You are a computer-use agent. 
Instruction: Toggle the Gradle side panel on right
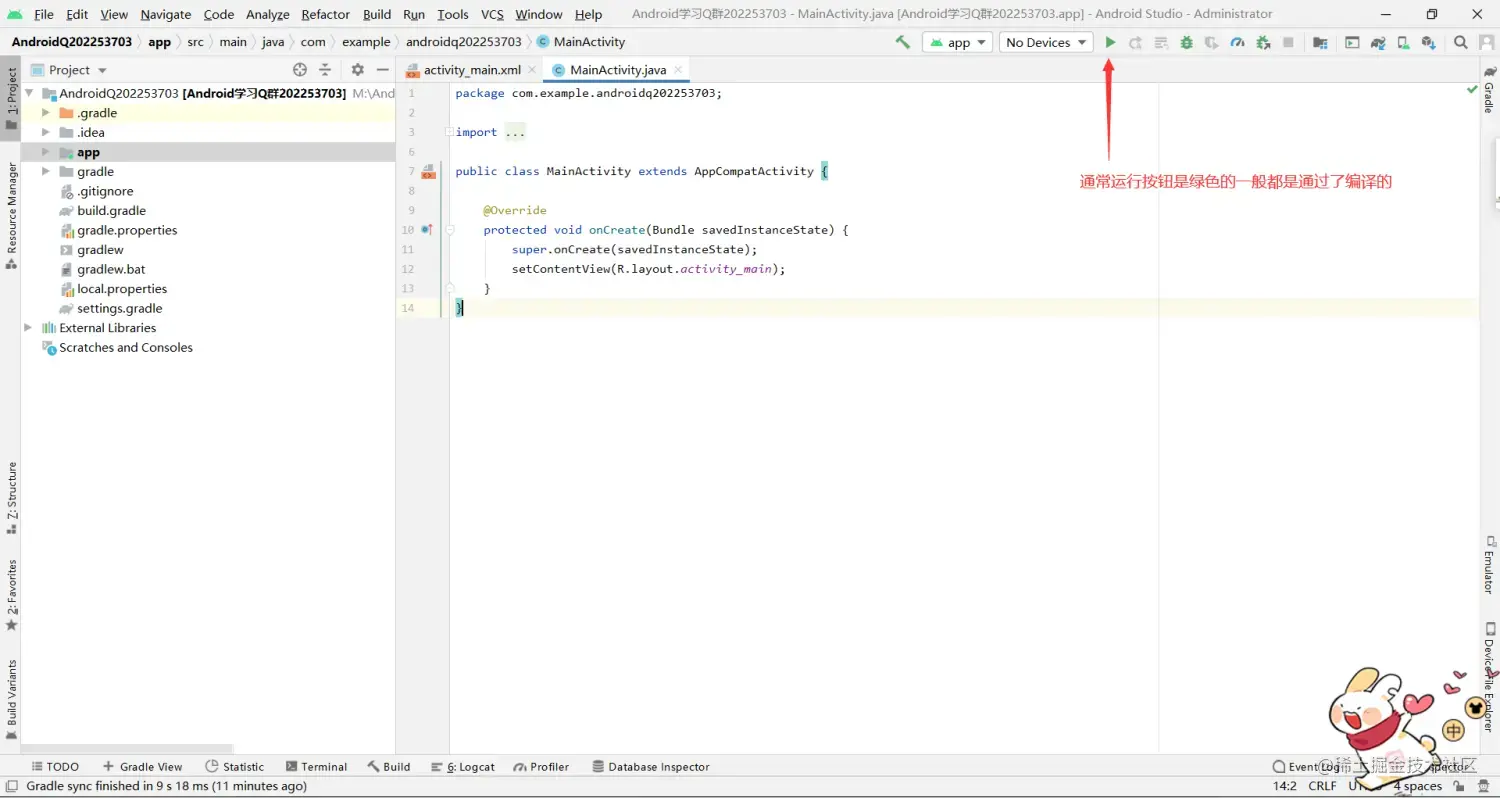[1489, 90]
